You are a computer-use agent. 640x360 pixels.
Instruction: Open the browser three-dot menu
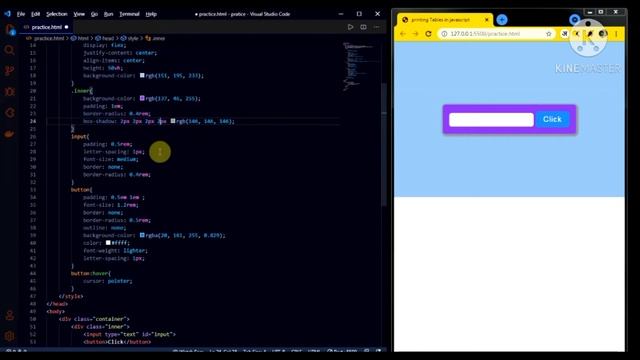click(616, 34)
